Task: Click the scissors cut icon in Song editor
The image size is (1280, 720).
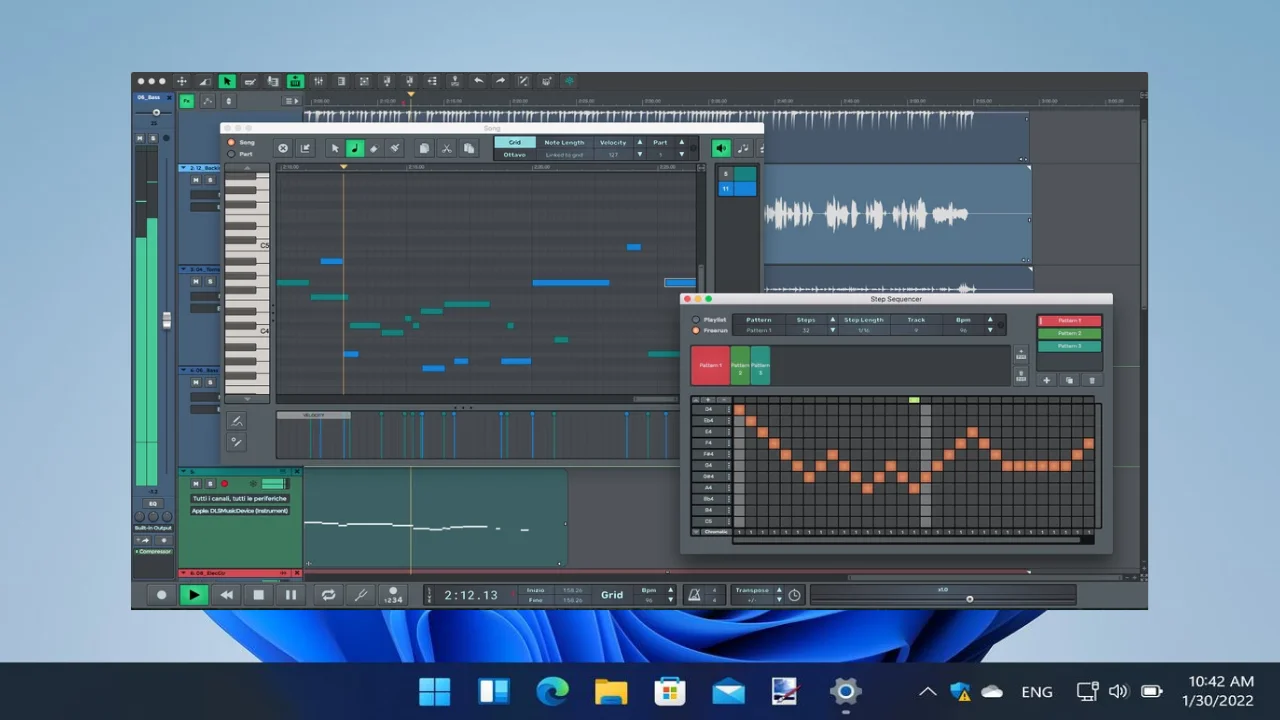Action: pos(446,148)
